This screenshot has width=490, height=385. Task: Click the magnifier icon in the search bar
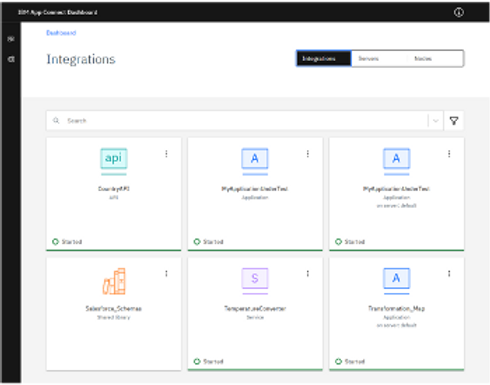pyautogui.click(x=56, y=120)
